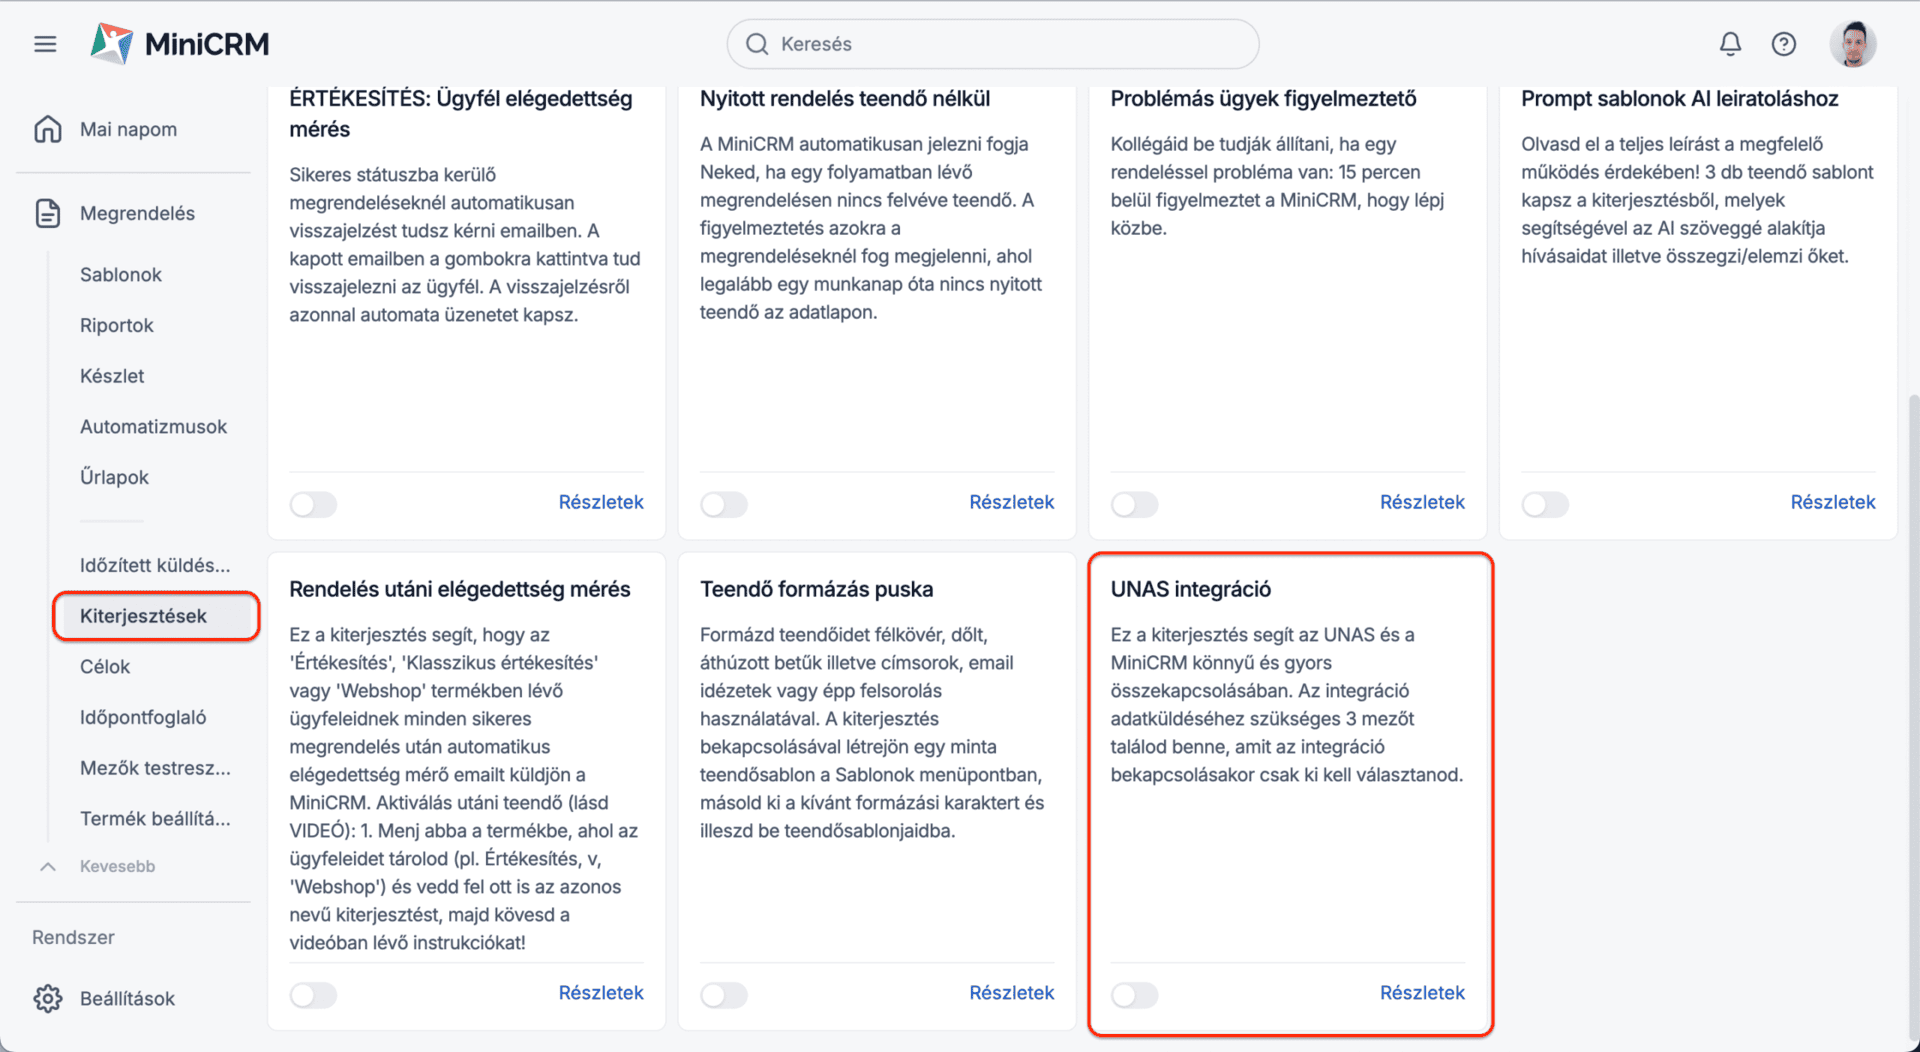Click into the Keresés search field

pyautogui.click(x=993, y=44)
